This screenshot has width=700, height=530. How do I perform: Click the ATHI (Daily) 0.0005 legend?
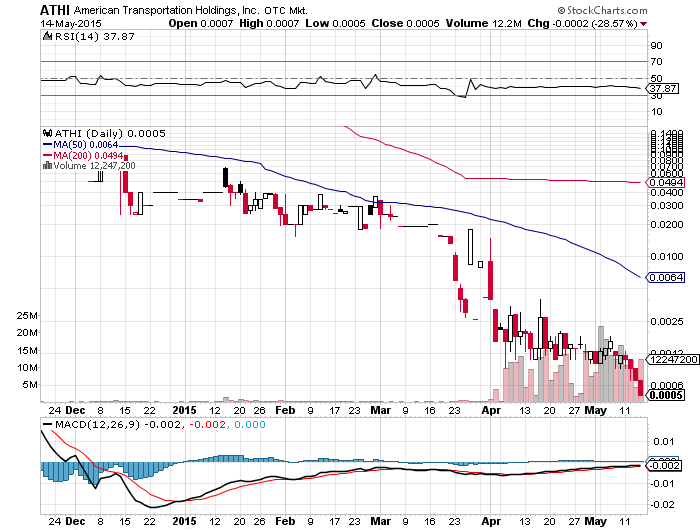coord(110,133)
